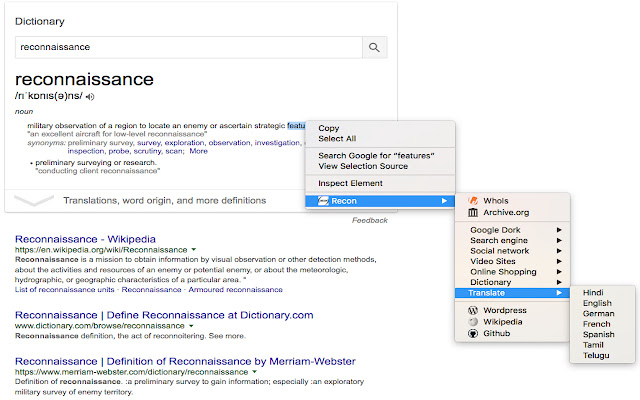Select the highlighted Translate menu item
This screenshot has height=400, width=640.
pyautogui.click(x=512, y=293)
